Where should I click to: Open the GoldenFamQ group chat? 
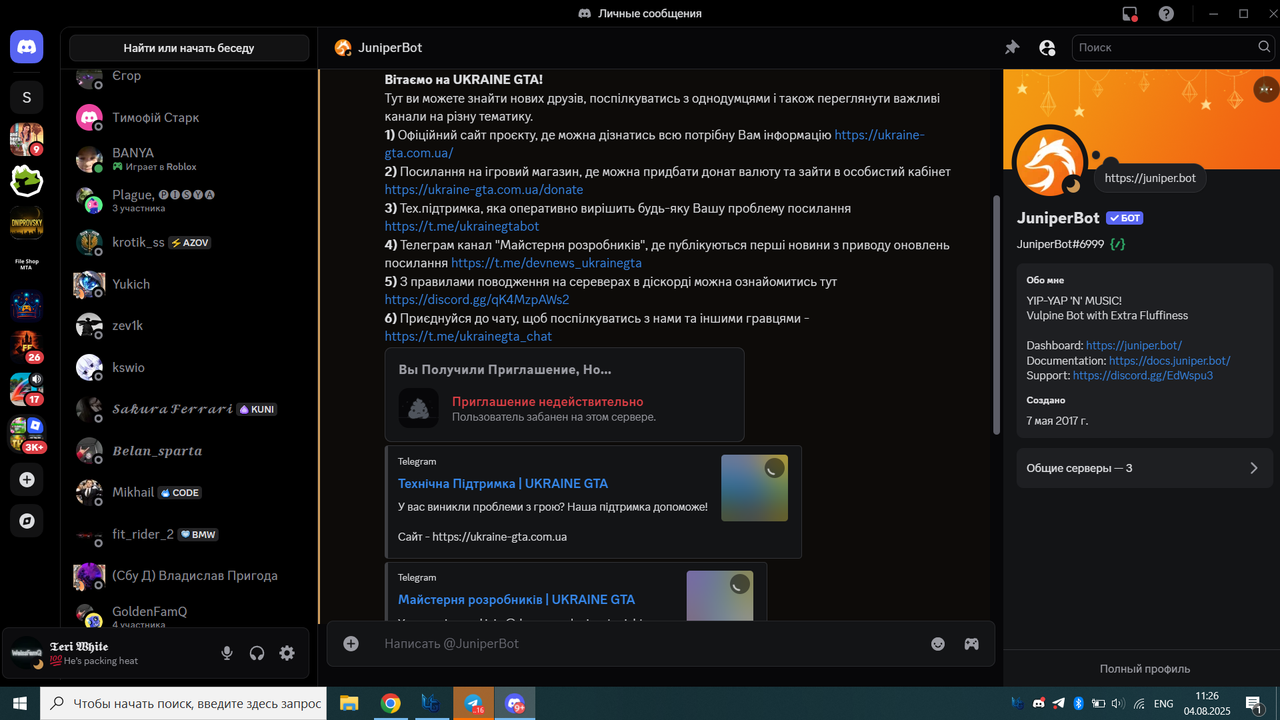(190, 617)
